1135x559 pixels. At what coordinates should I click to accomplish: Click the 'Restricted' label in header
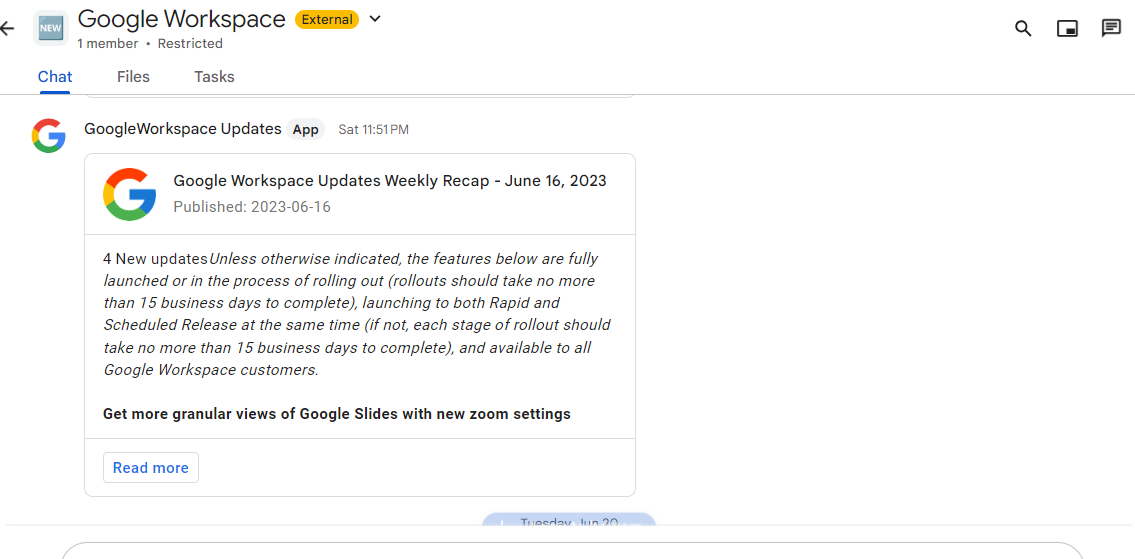point(190,43)
